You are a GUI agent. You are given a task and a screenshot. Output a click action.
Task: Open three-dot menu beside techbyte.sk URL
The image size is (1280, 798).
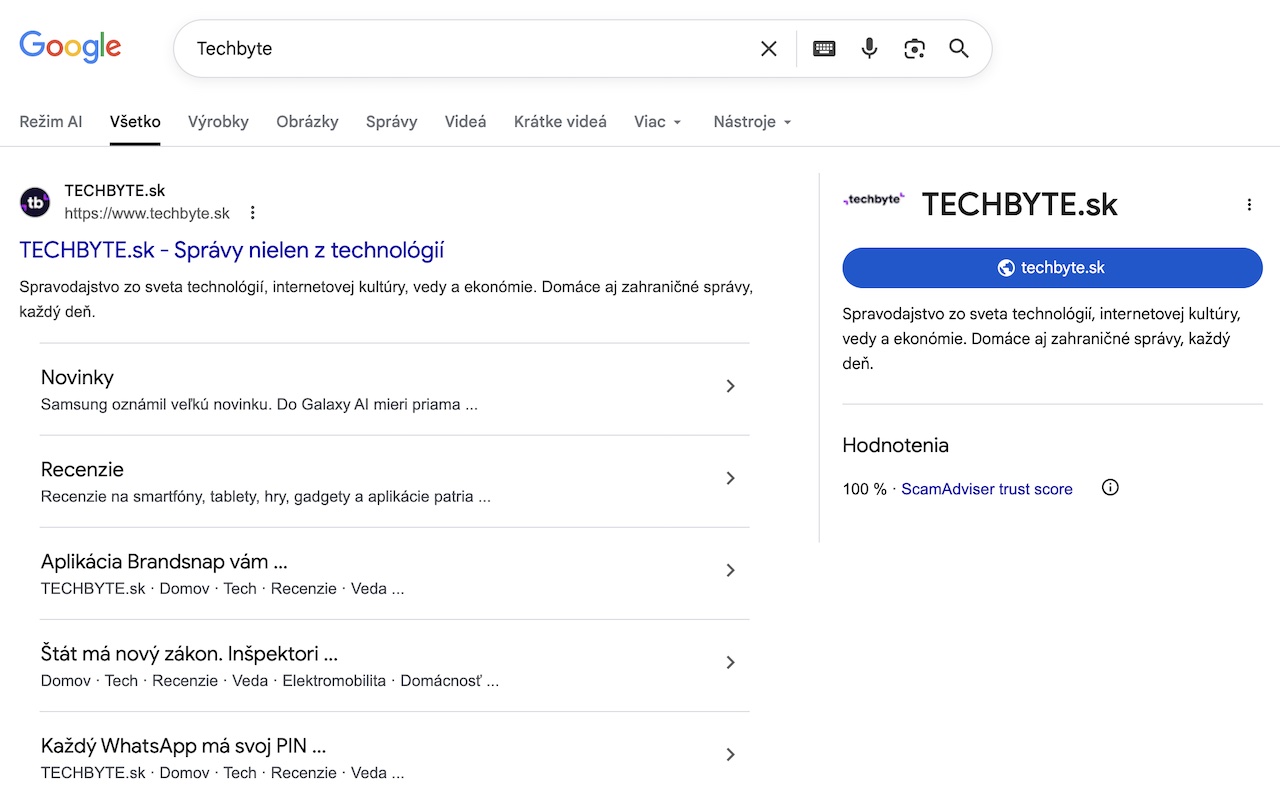click(x=253, y=213)
